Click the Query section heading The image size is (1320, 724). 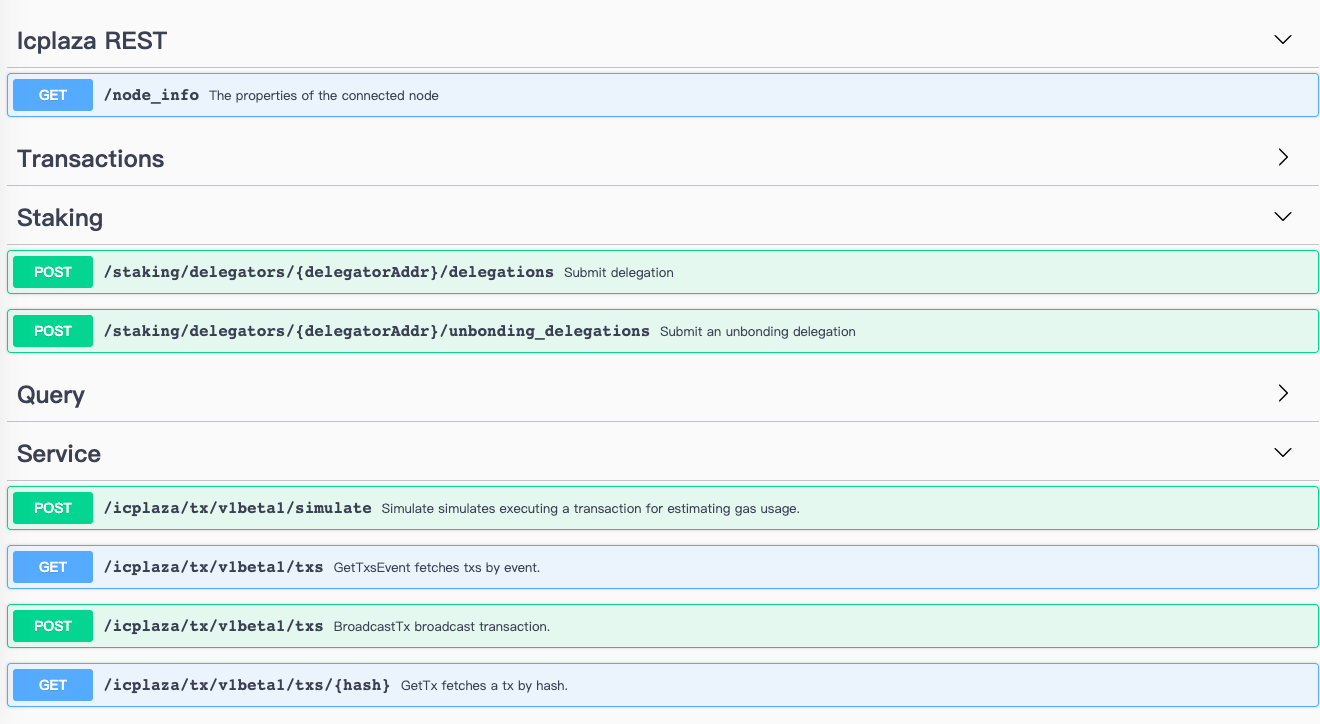point(51,395)
